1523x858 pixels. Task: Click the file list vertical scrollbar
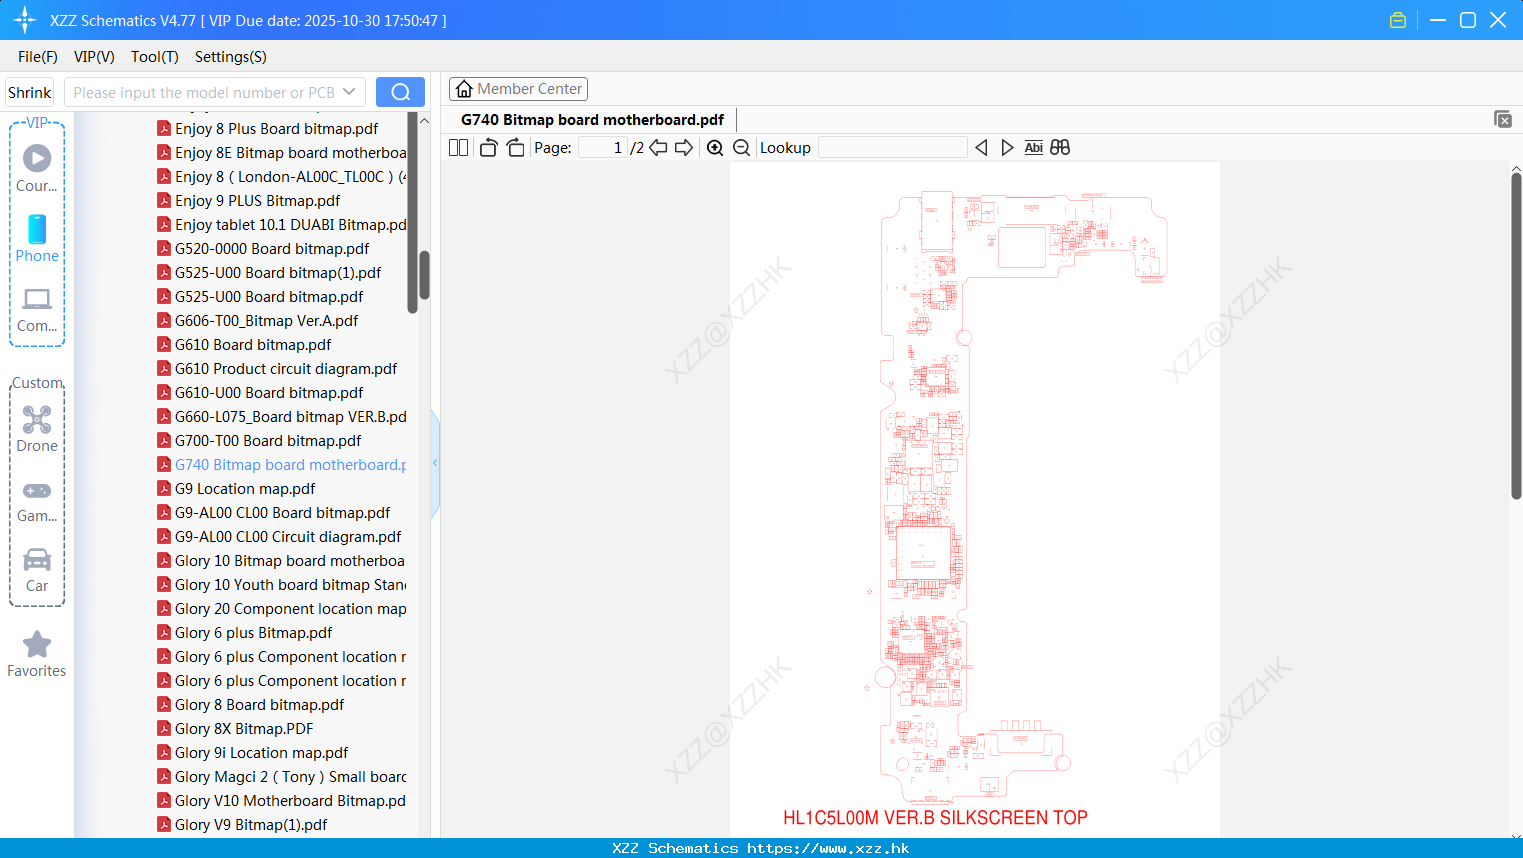424,275
